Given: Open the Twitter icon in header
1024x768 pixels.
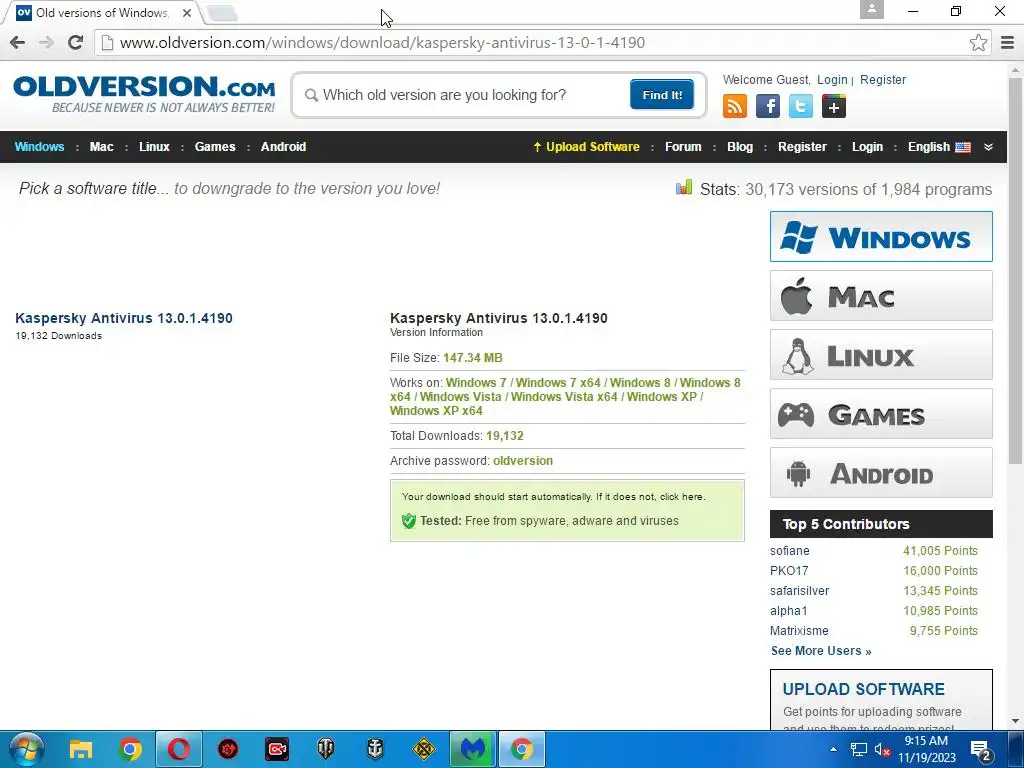Looking at the screenshot, I should coord(801,106).
